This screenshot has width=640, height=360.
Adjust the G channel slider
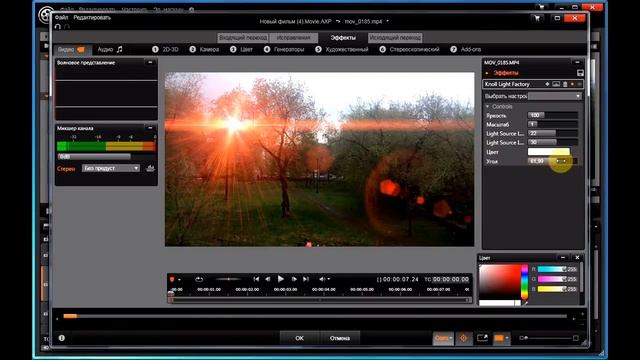point(552,279)
